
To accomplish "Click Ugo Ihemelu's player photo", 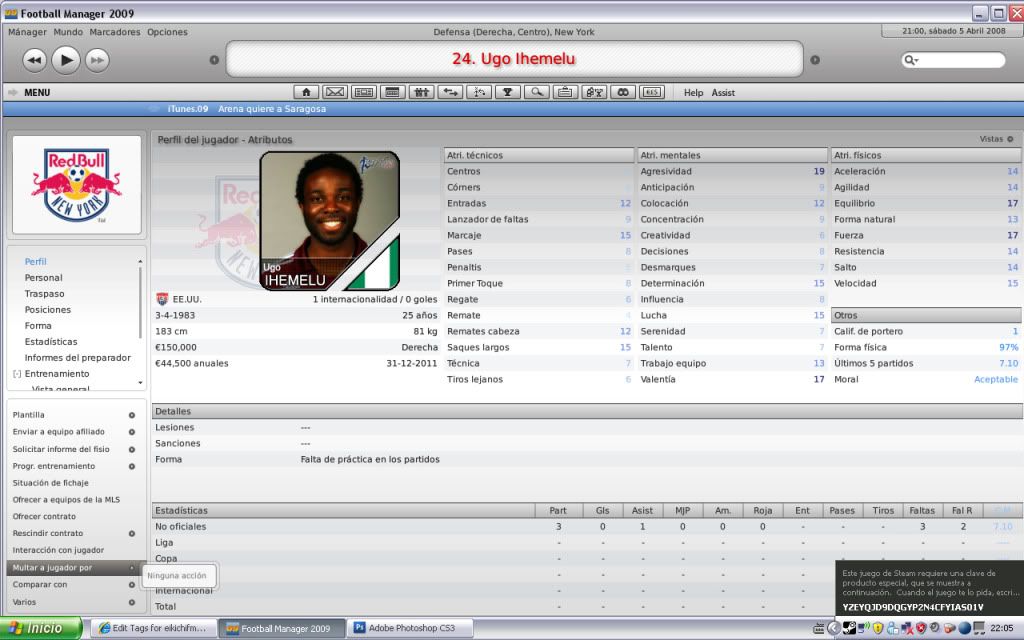I will (x=330, y=221).
